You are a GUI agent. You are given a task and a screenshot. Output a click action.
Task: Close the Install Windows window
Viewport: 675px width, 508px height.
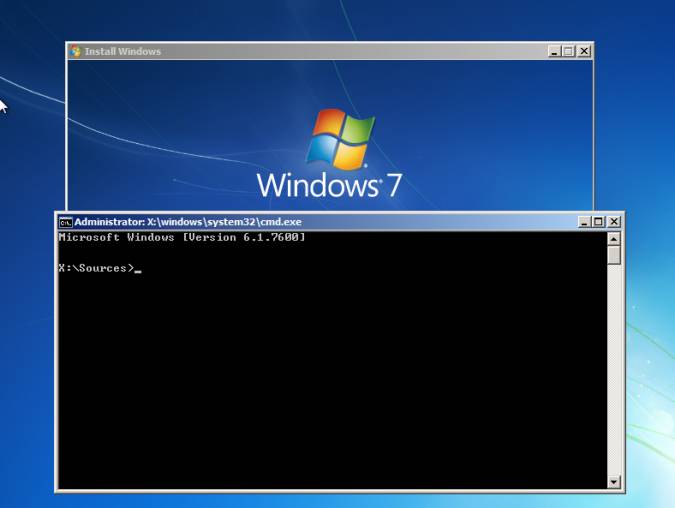pos(584,51)
